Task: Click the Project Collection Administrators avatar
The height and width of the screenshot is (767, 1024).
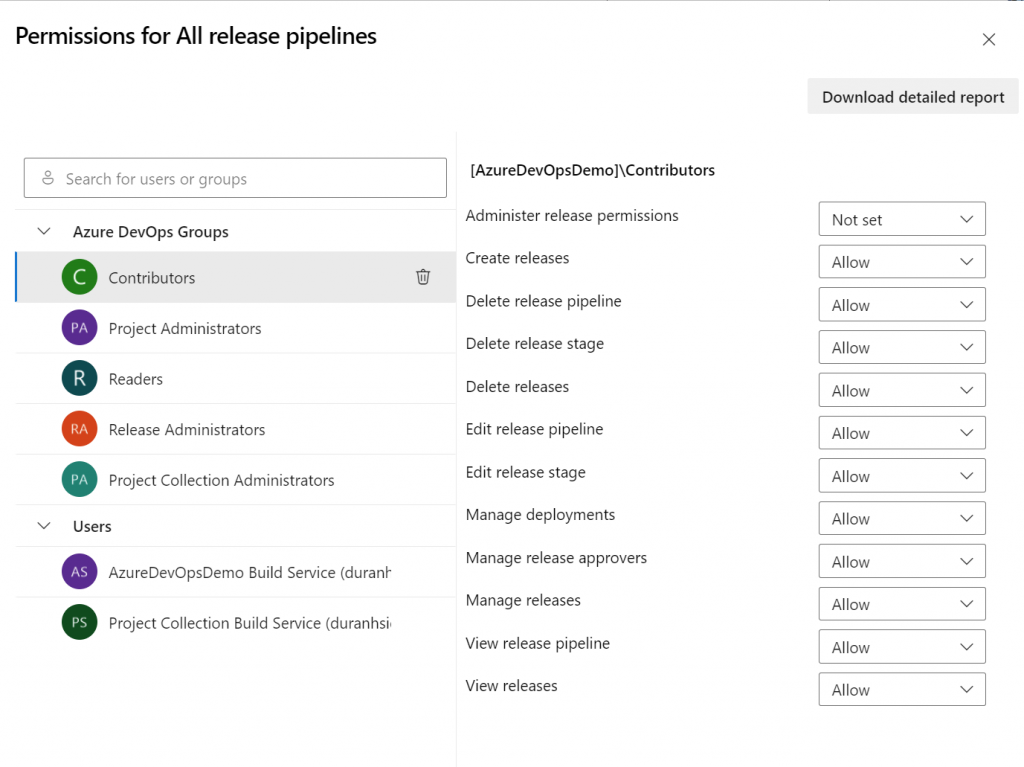Action: (79, 480)
